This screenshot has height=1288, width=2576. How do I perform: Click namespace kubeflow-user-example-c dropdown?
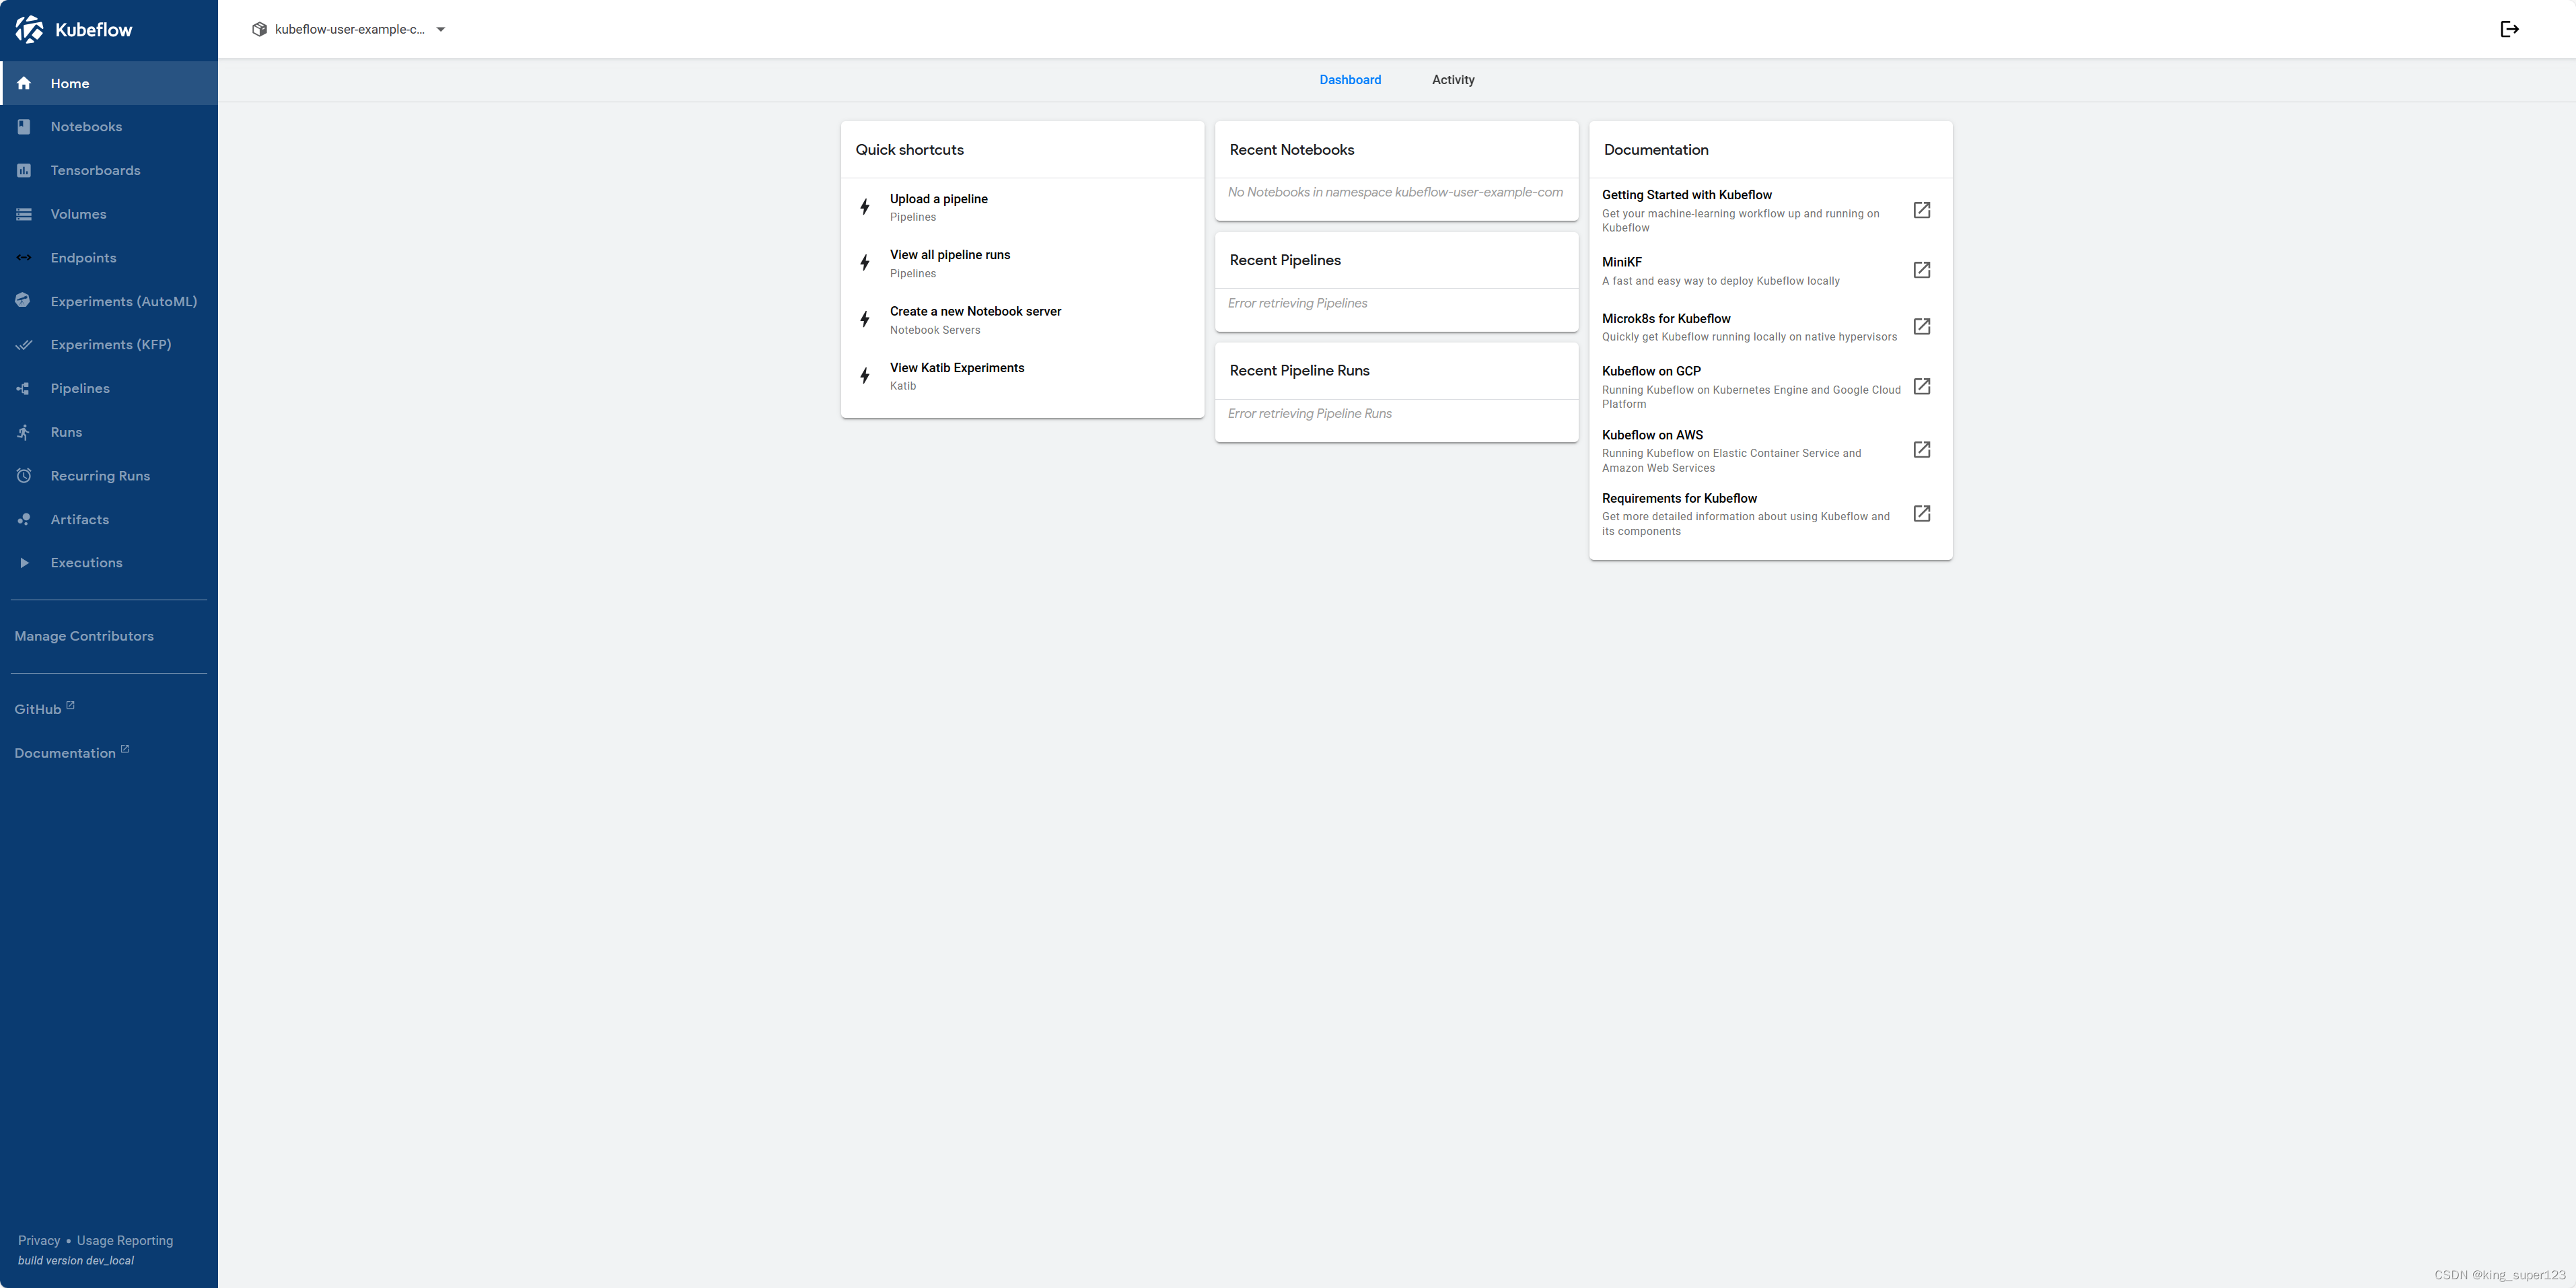[349, 30]
